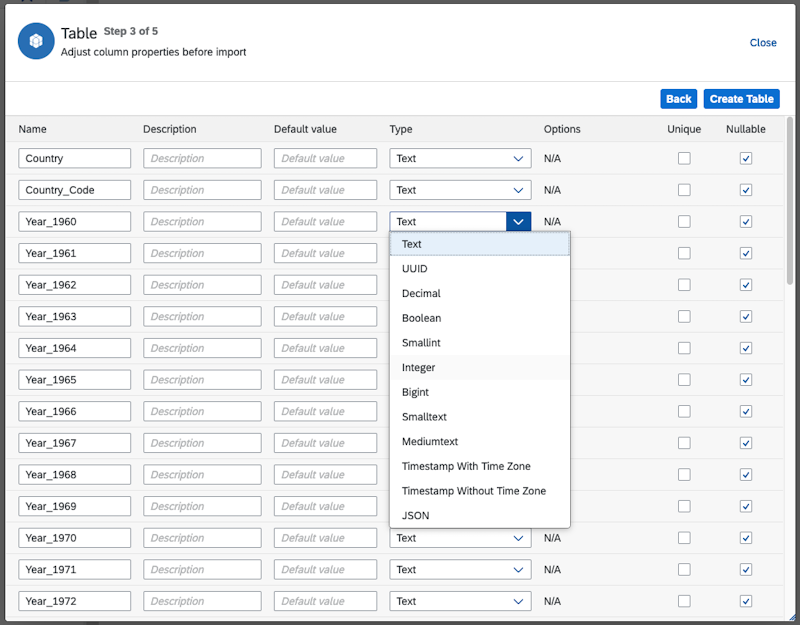This screenshot has width=800, height=625.
Task: Select Bigint from the dropdown list
Action: (x=480, y=392)
